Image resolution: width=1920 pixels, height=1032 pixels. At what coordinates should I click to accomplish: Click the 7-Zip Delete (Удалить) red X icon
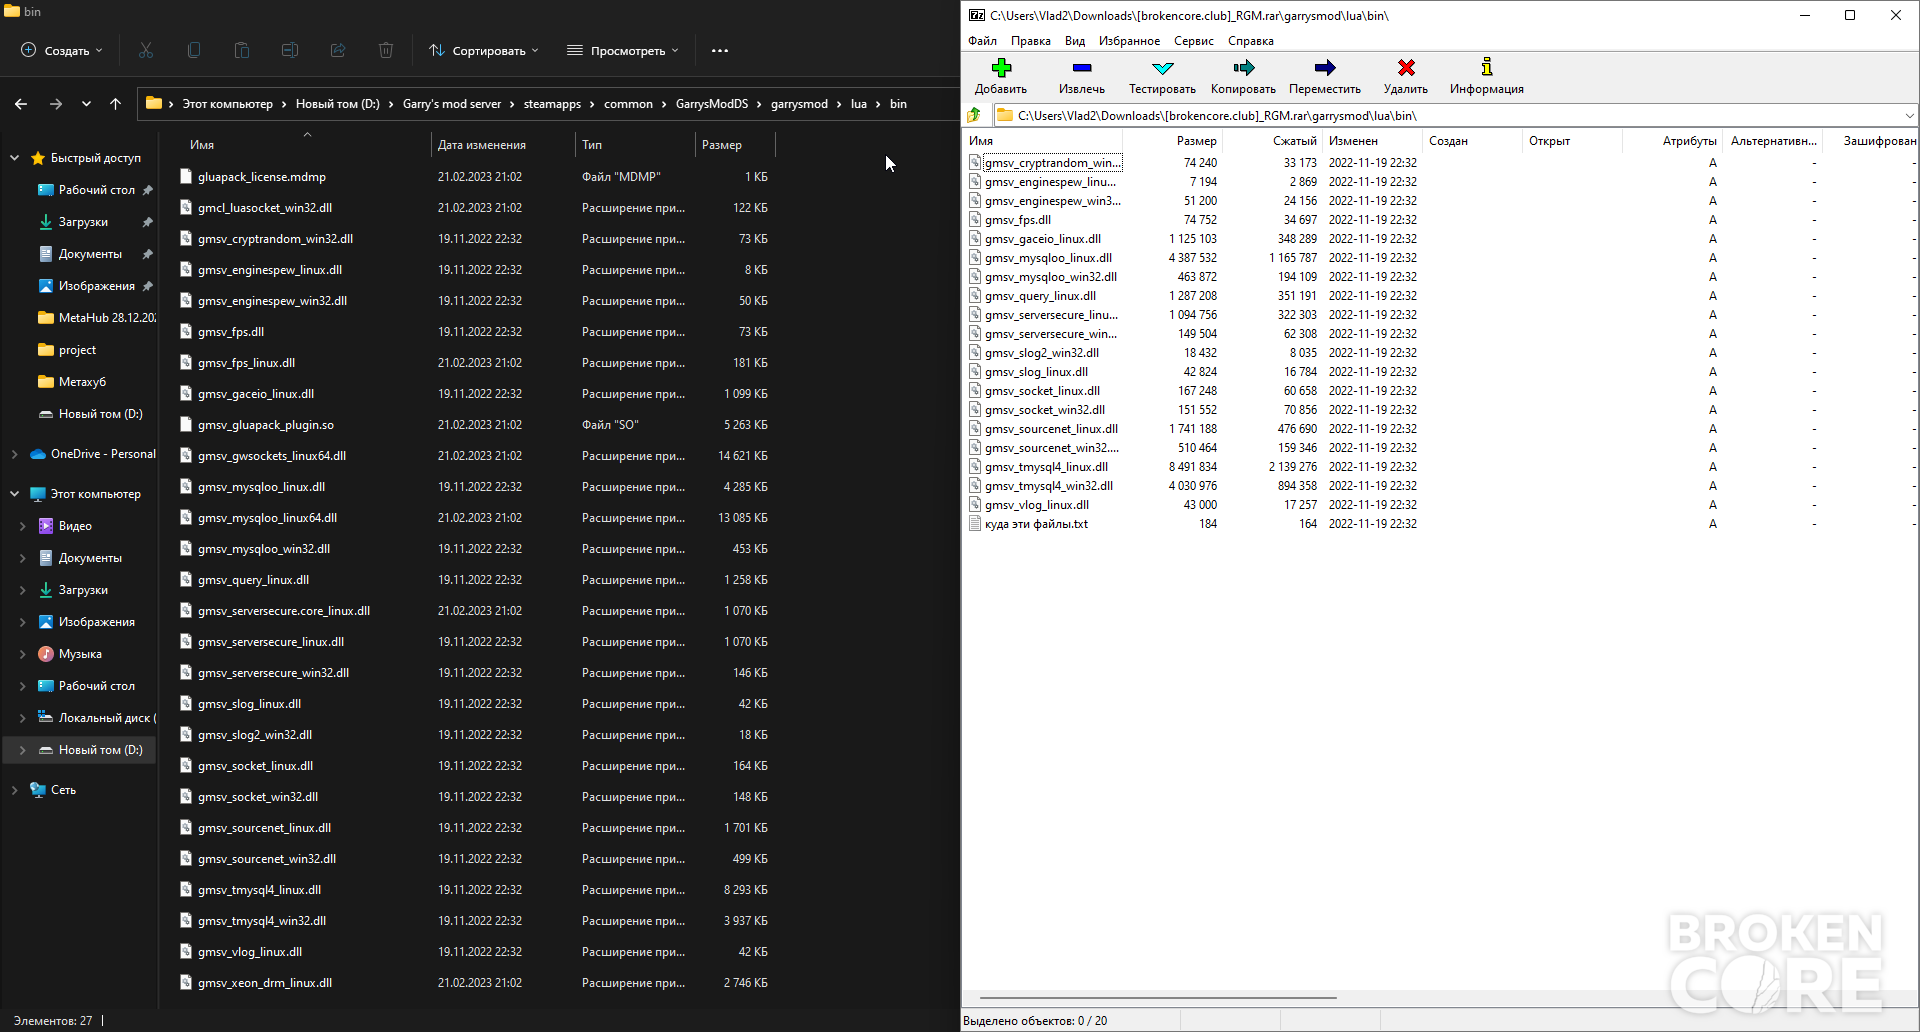click(x=1406, y=68)
